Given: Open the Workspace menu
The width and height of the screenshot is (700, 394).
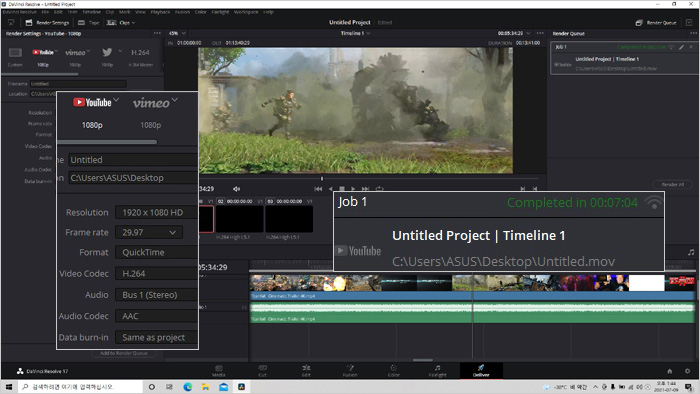Looking at the screenshot, I should pos(246,12).
